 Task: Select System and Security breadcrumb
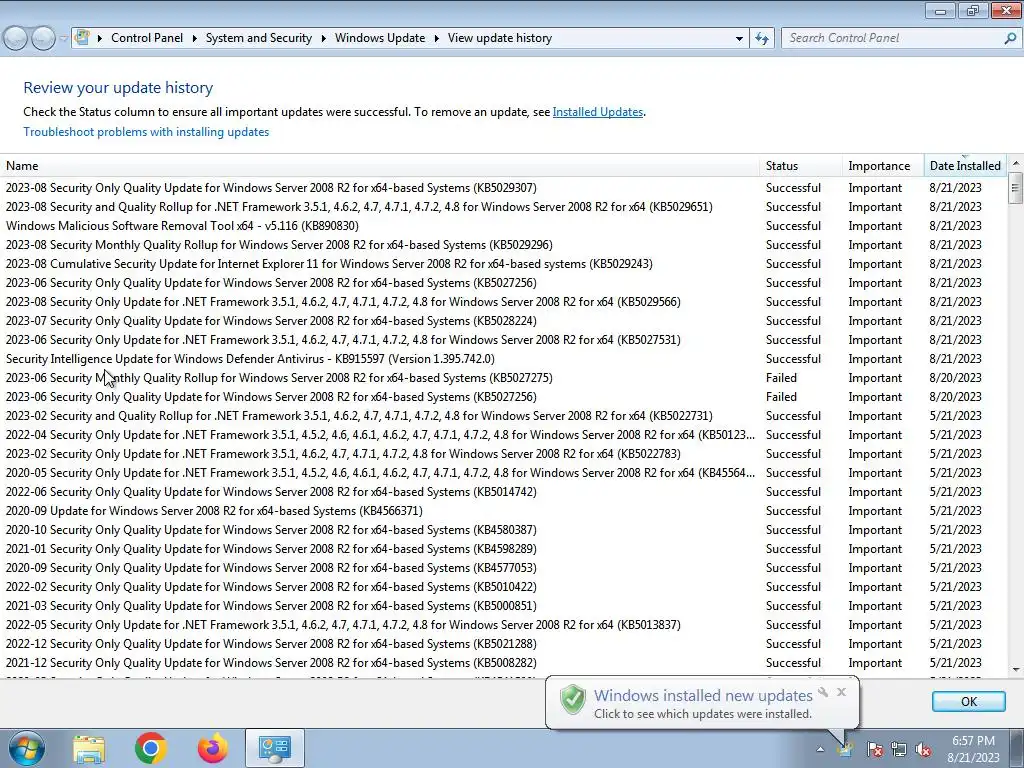(x=259, y=38)
